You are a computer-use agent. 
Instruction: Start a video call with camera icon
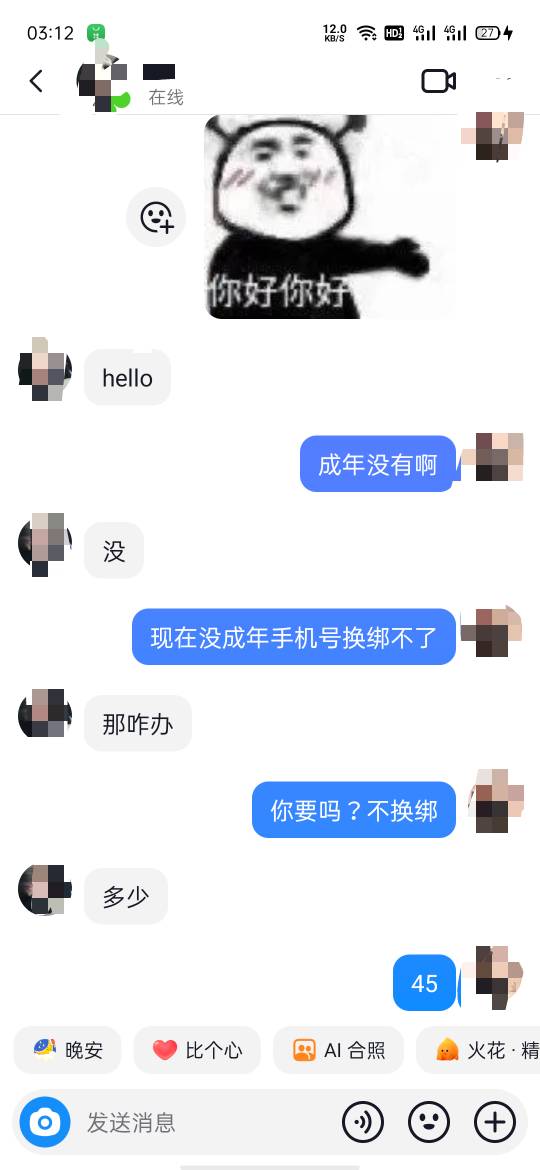(x=439, y=81)
